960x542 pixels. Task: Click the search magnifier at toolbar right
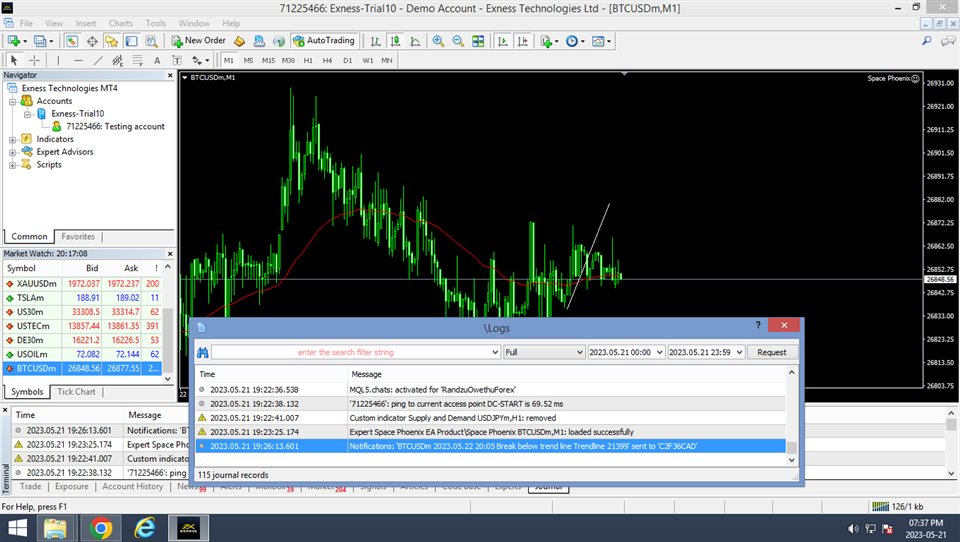pyautogui.click(x=927, y=40)
